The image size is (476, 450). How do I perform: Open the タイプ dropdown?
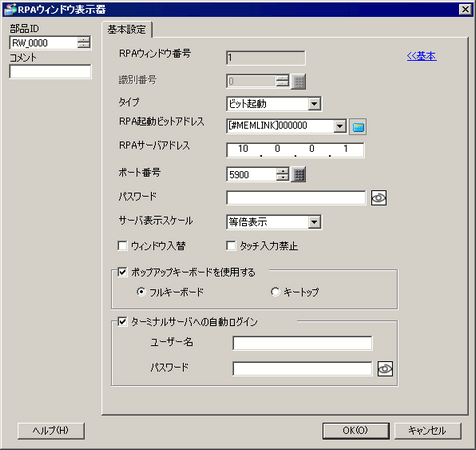coord(314,104)
